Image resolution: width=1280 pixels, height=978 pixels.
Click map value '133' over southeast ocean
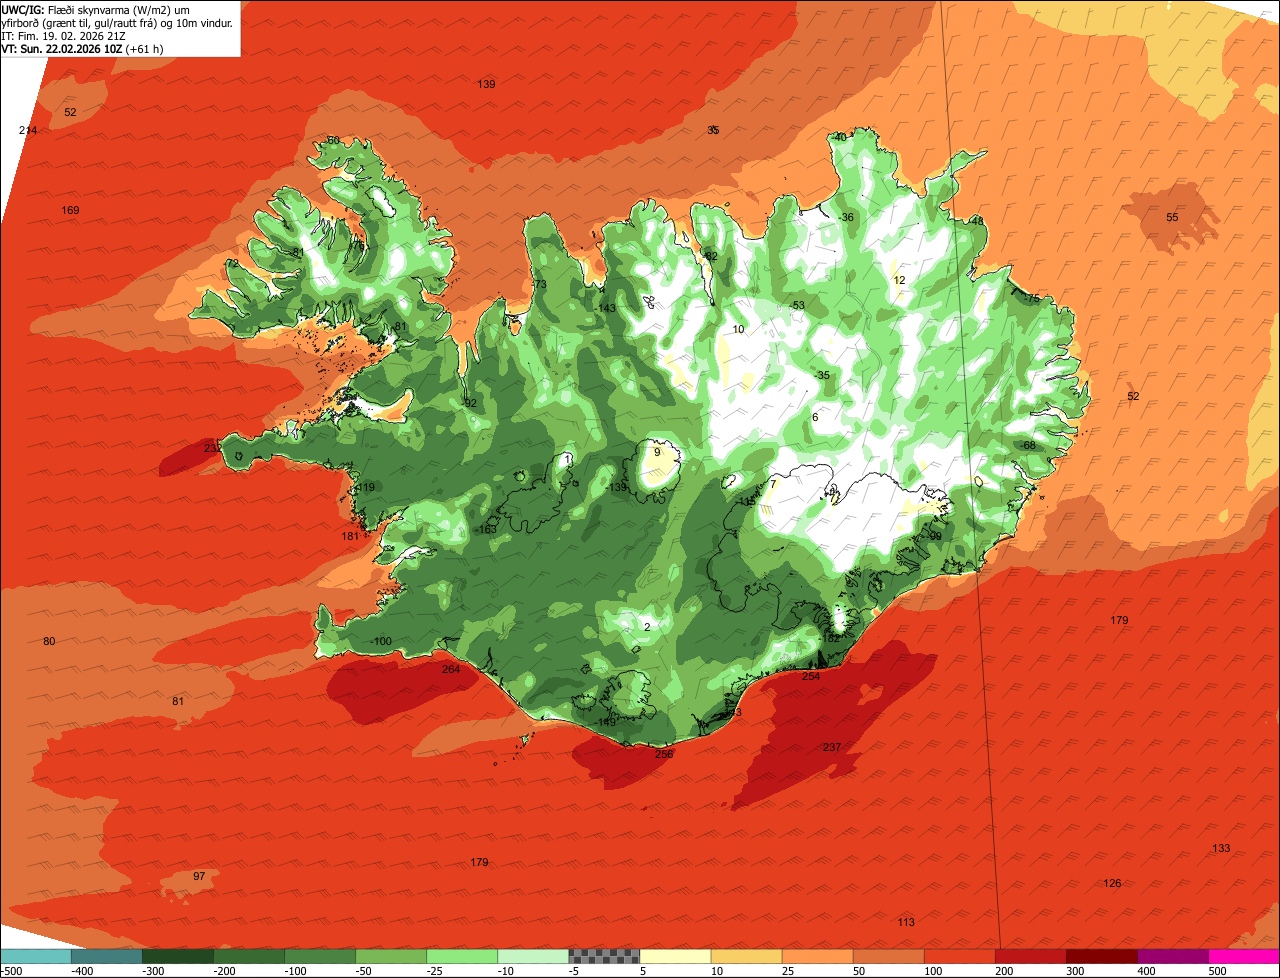pyautogui.click(x=1221, y=848)
